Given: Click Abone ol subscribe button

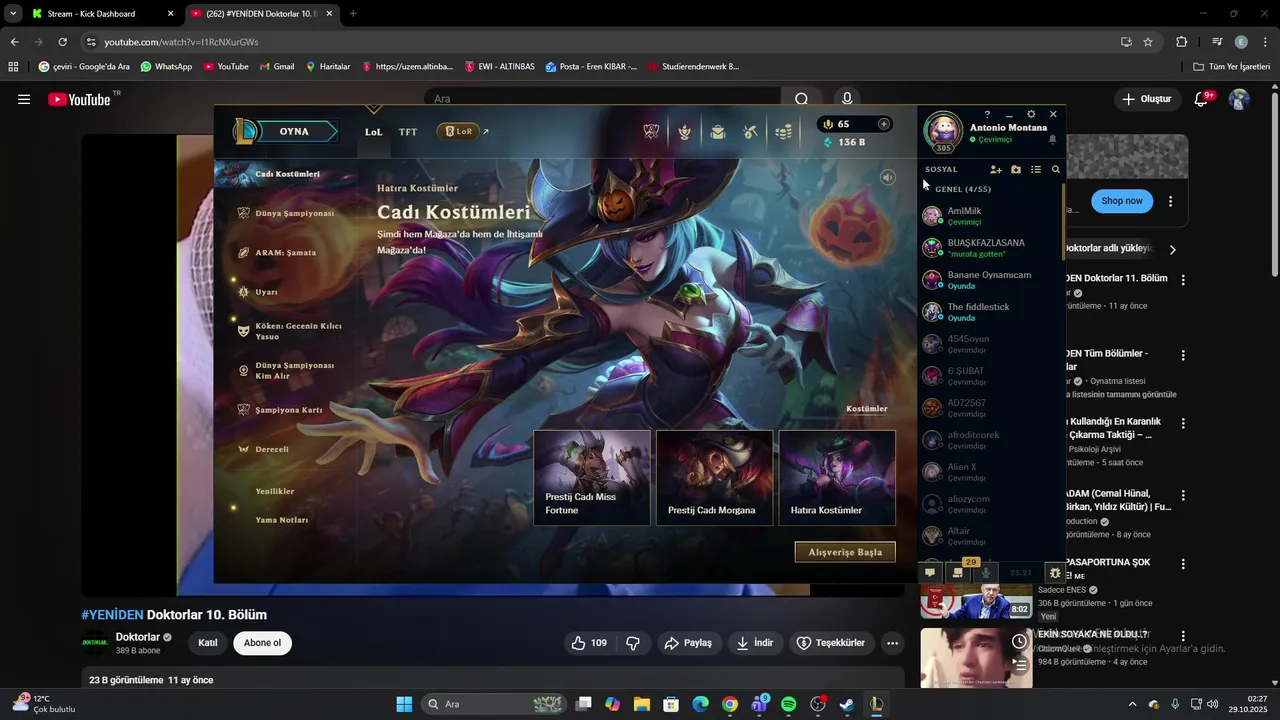Looking at the screenshot, I should (262, 643).
